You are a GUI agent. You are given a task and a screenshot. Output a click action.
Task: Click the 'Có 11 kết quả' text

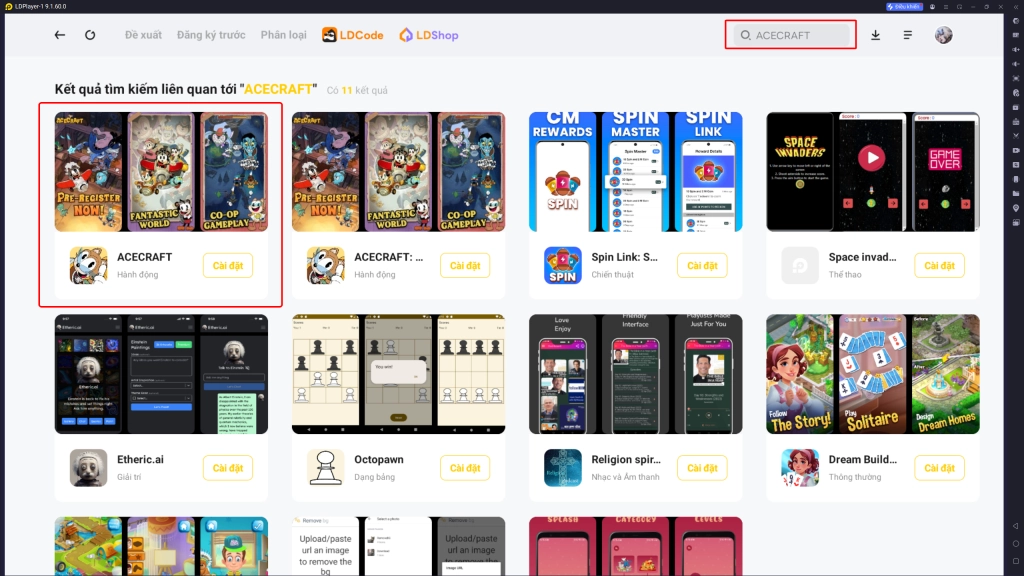357,90
